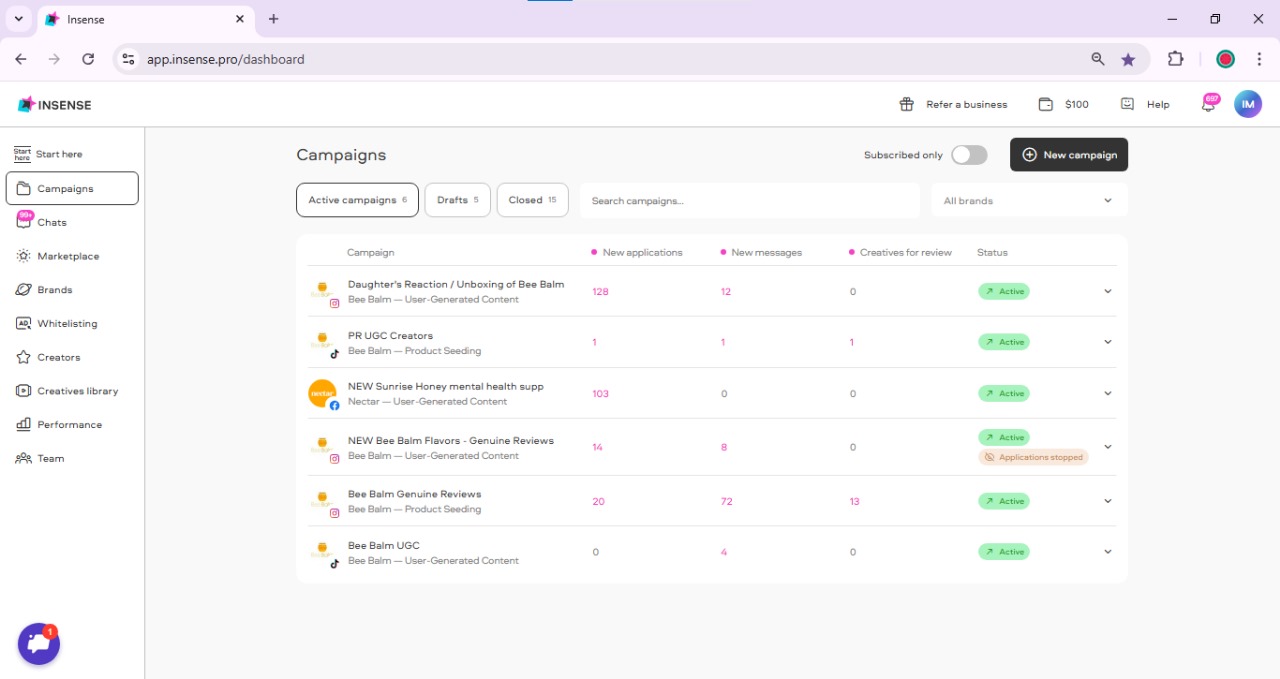Expand the Daughter's Reaction campaign row

coord(1107,291)
